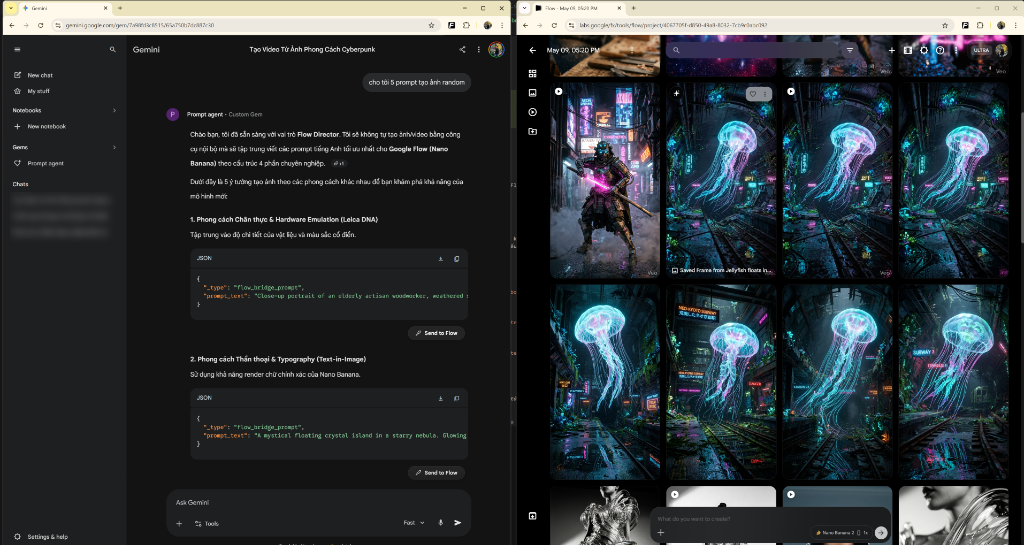
Task: Open the scenebuilder filmstrip icon
Action: (x=907, y=50)
